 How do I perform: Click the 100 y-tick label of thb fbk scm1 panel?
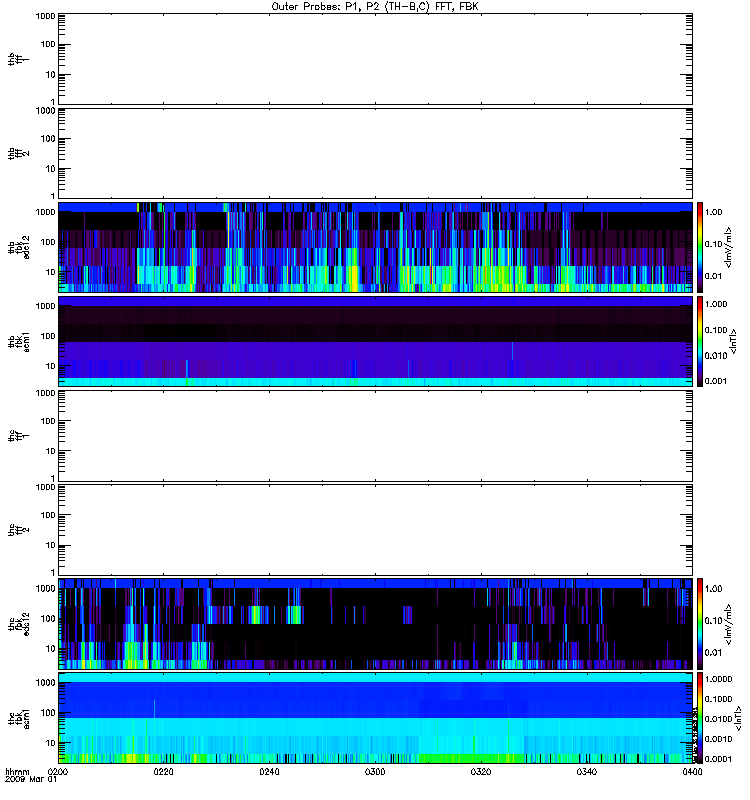coord(48,336)
